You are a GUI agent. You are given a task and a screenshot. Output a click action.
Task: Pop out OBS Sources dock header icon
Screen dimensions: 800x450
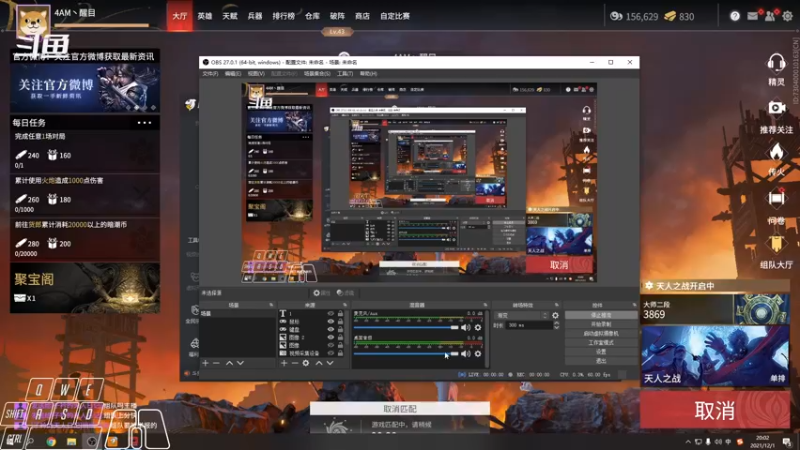tap(345, 305)
